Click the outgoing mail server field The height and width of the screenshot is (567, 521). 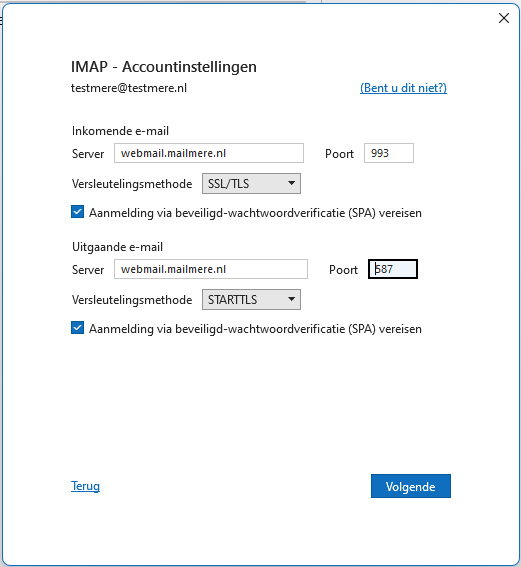pos(211,269)
